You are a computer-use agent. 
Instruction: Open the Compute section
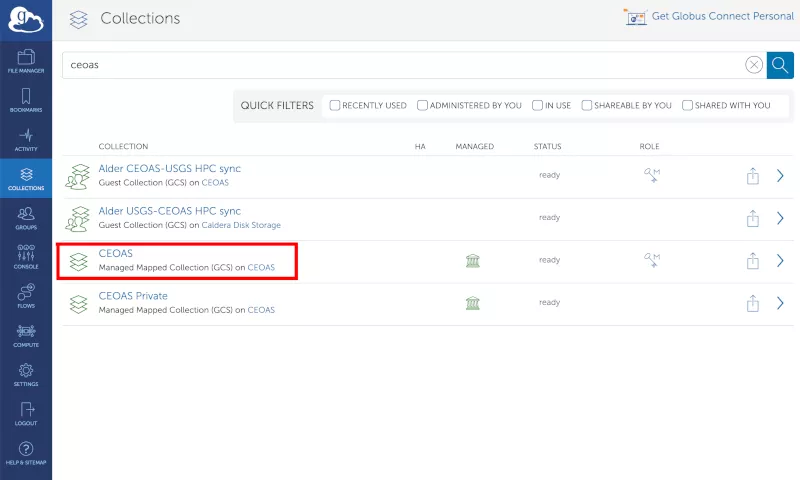[26, 336]
